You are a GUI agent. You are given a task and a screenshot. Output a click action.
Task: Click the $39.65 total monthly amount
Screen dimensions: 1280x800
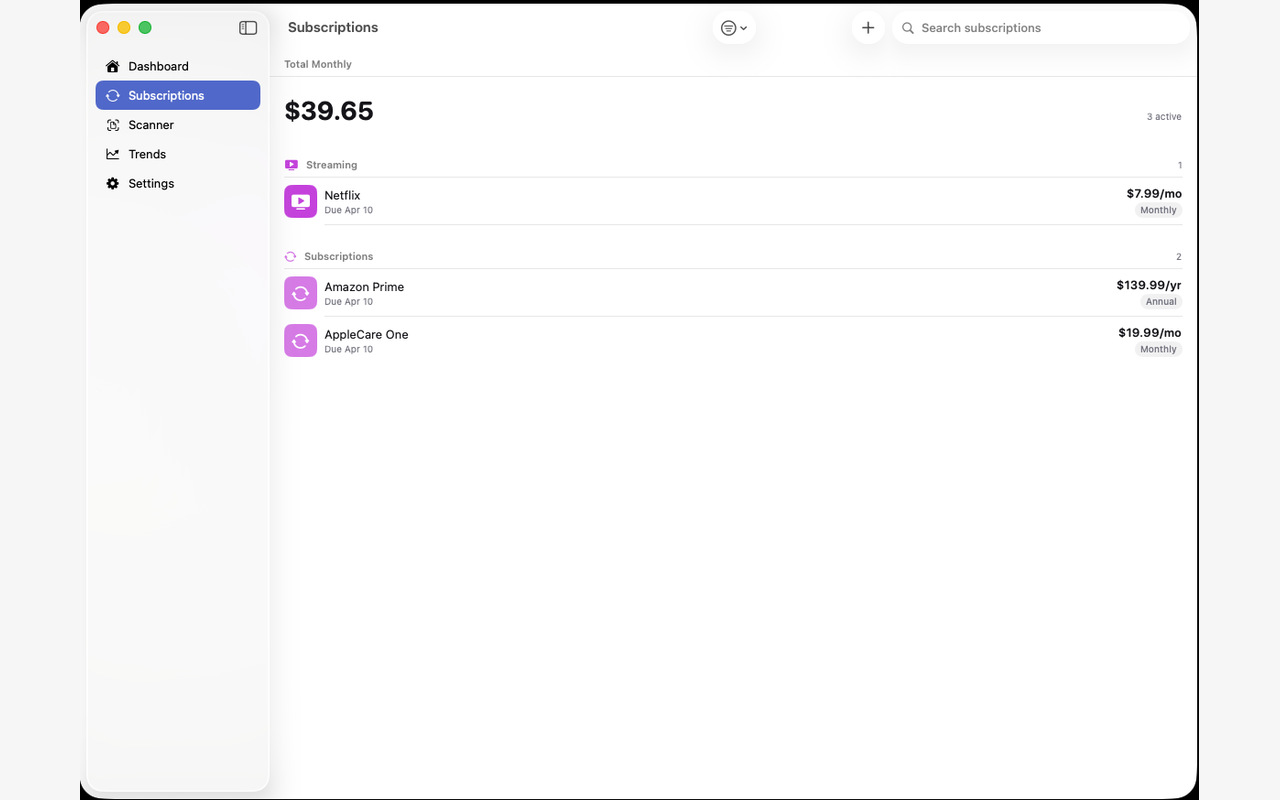329,111
